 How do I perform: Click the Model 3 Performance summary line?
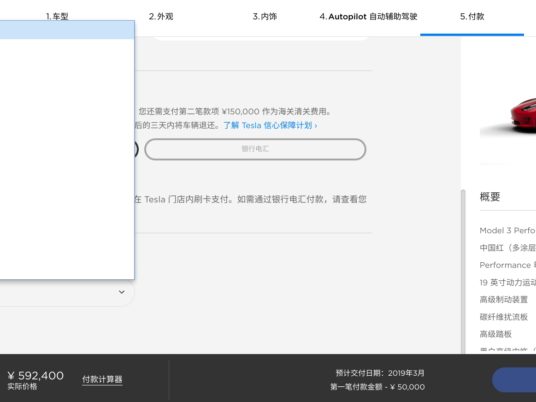(x=508, y=231)
